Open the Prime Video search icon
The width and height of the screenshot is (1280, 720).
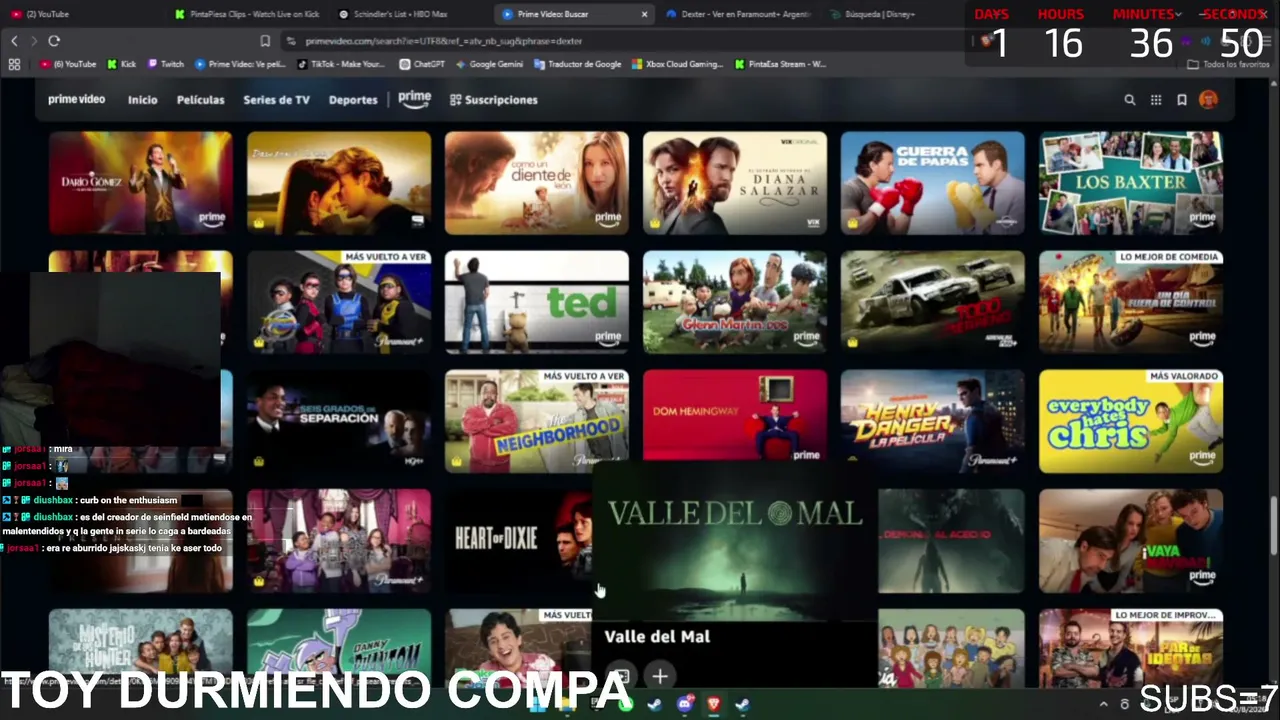[1130, 100]
